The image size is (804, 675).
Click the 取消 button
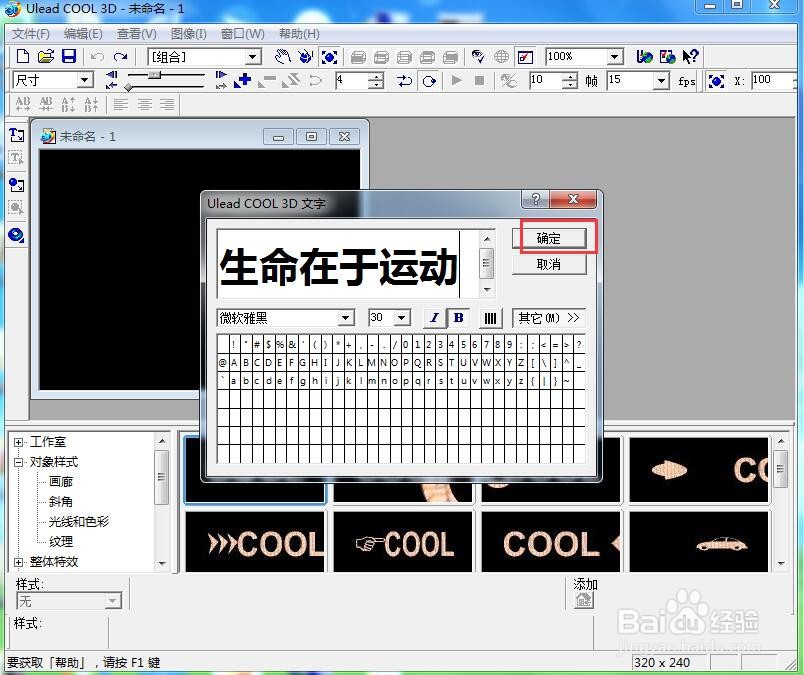(x=549, y=264)
